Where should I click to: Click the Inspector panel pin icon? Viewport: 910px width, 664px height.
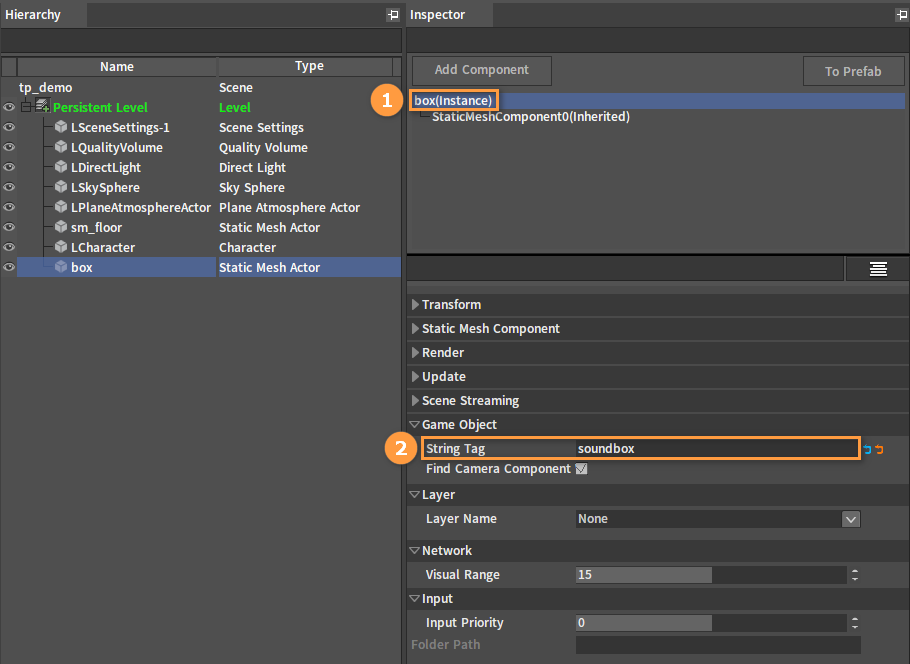tap(901, 15)
